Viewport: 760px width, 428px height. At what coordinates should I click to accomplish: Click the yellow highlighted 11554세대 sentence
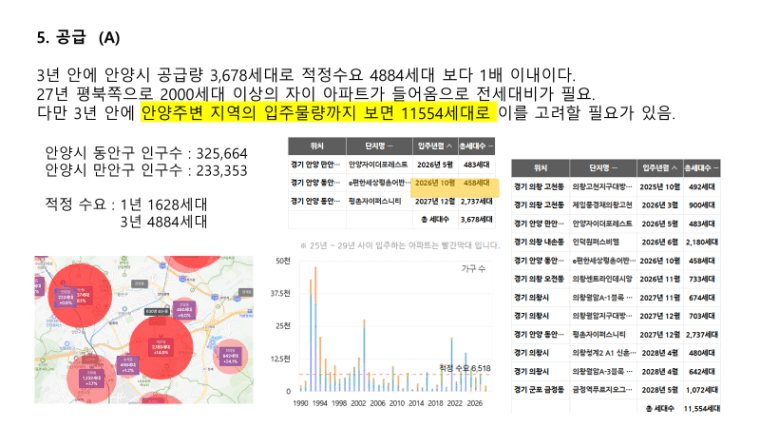(318, 112)
